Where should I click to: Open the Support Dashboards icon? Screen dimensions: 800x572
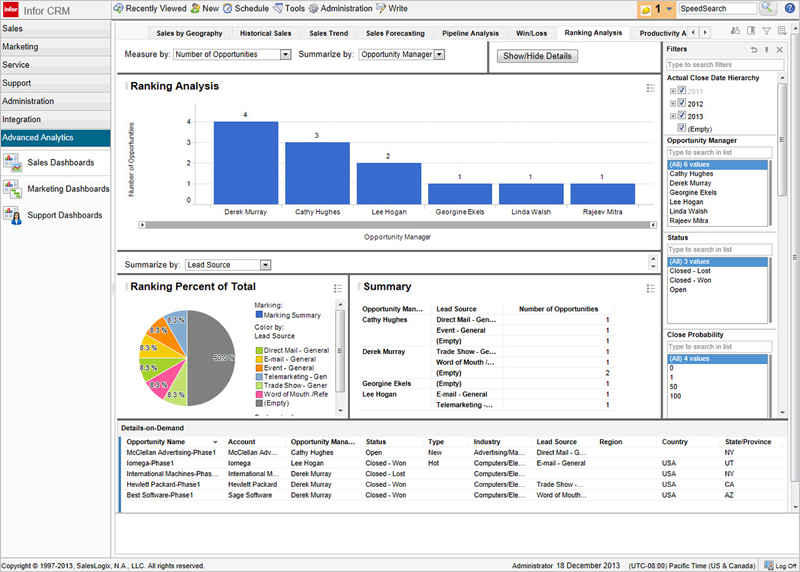(x=14, y=216)
